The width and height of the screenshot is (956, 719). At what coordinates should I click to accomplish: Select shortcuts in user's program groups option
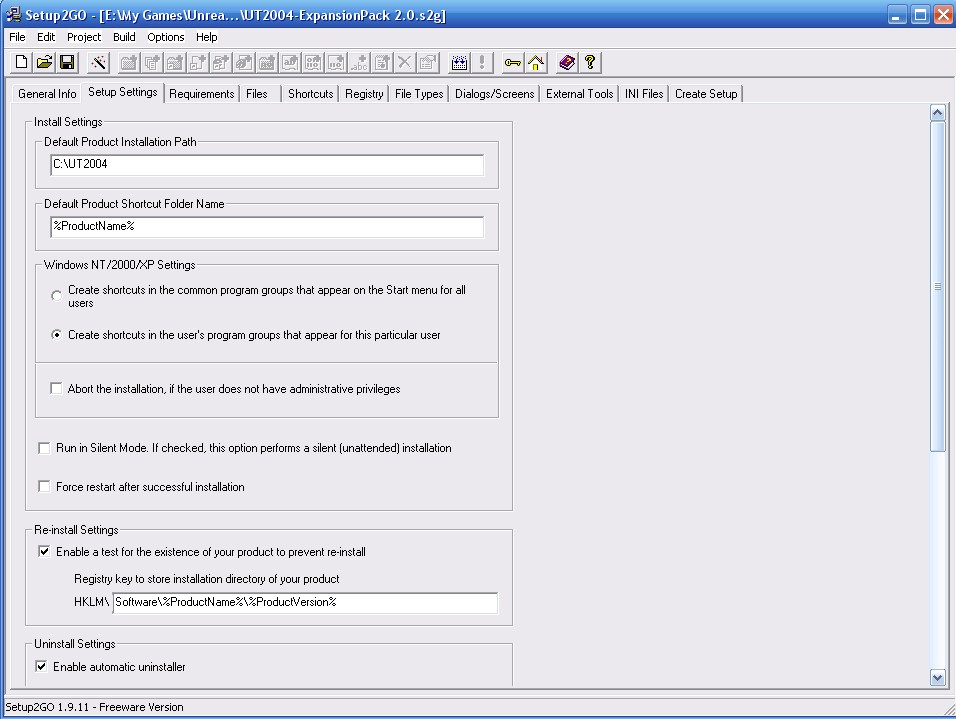56,335
